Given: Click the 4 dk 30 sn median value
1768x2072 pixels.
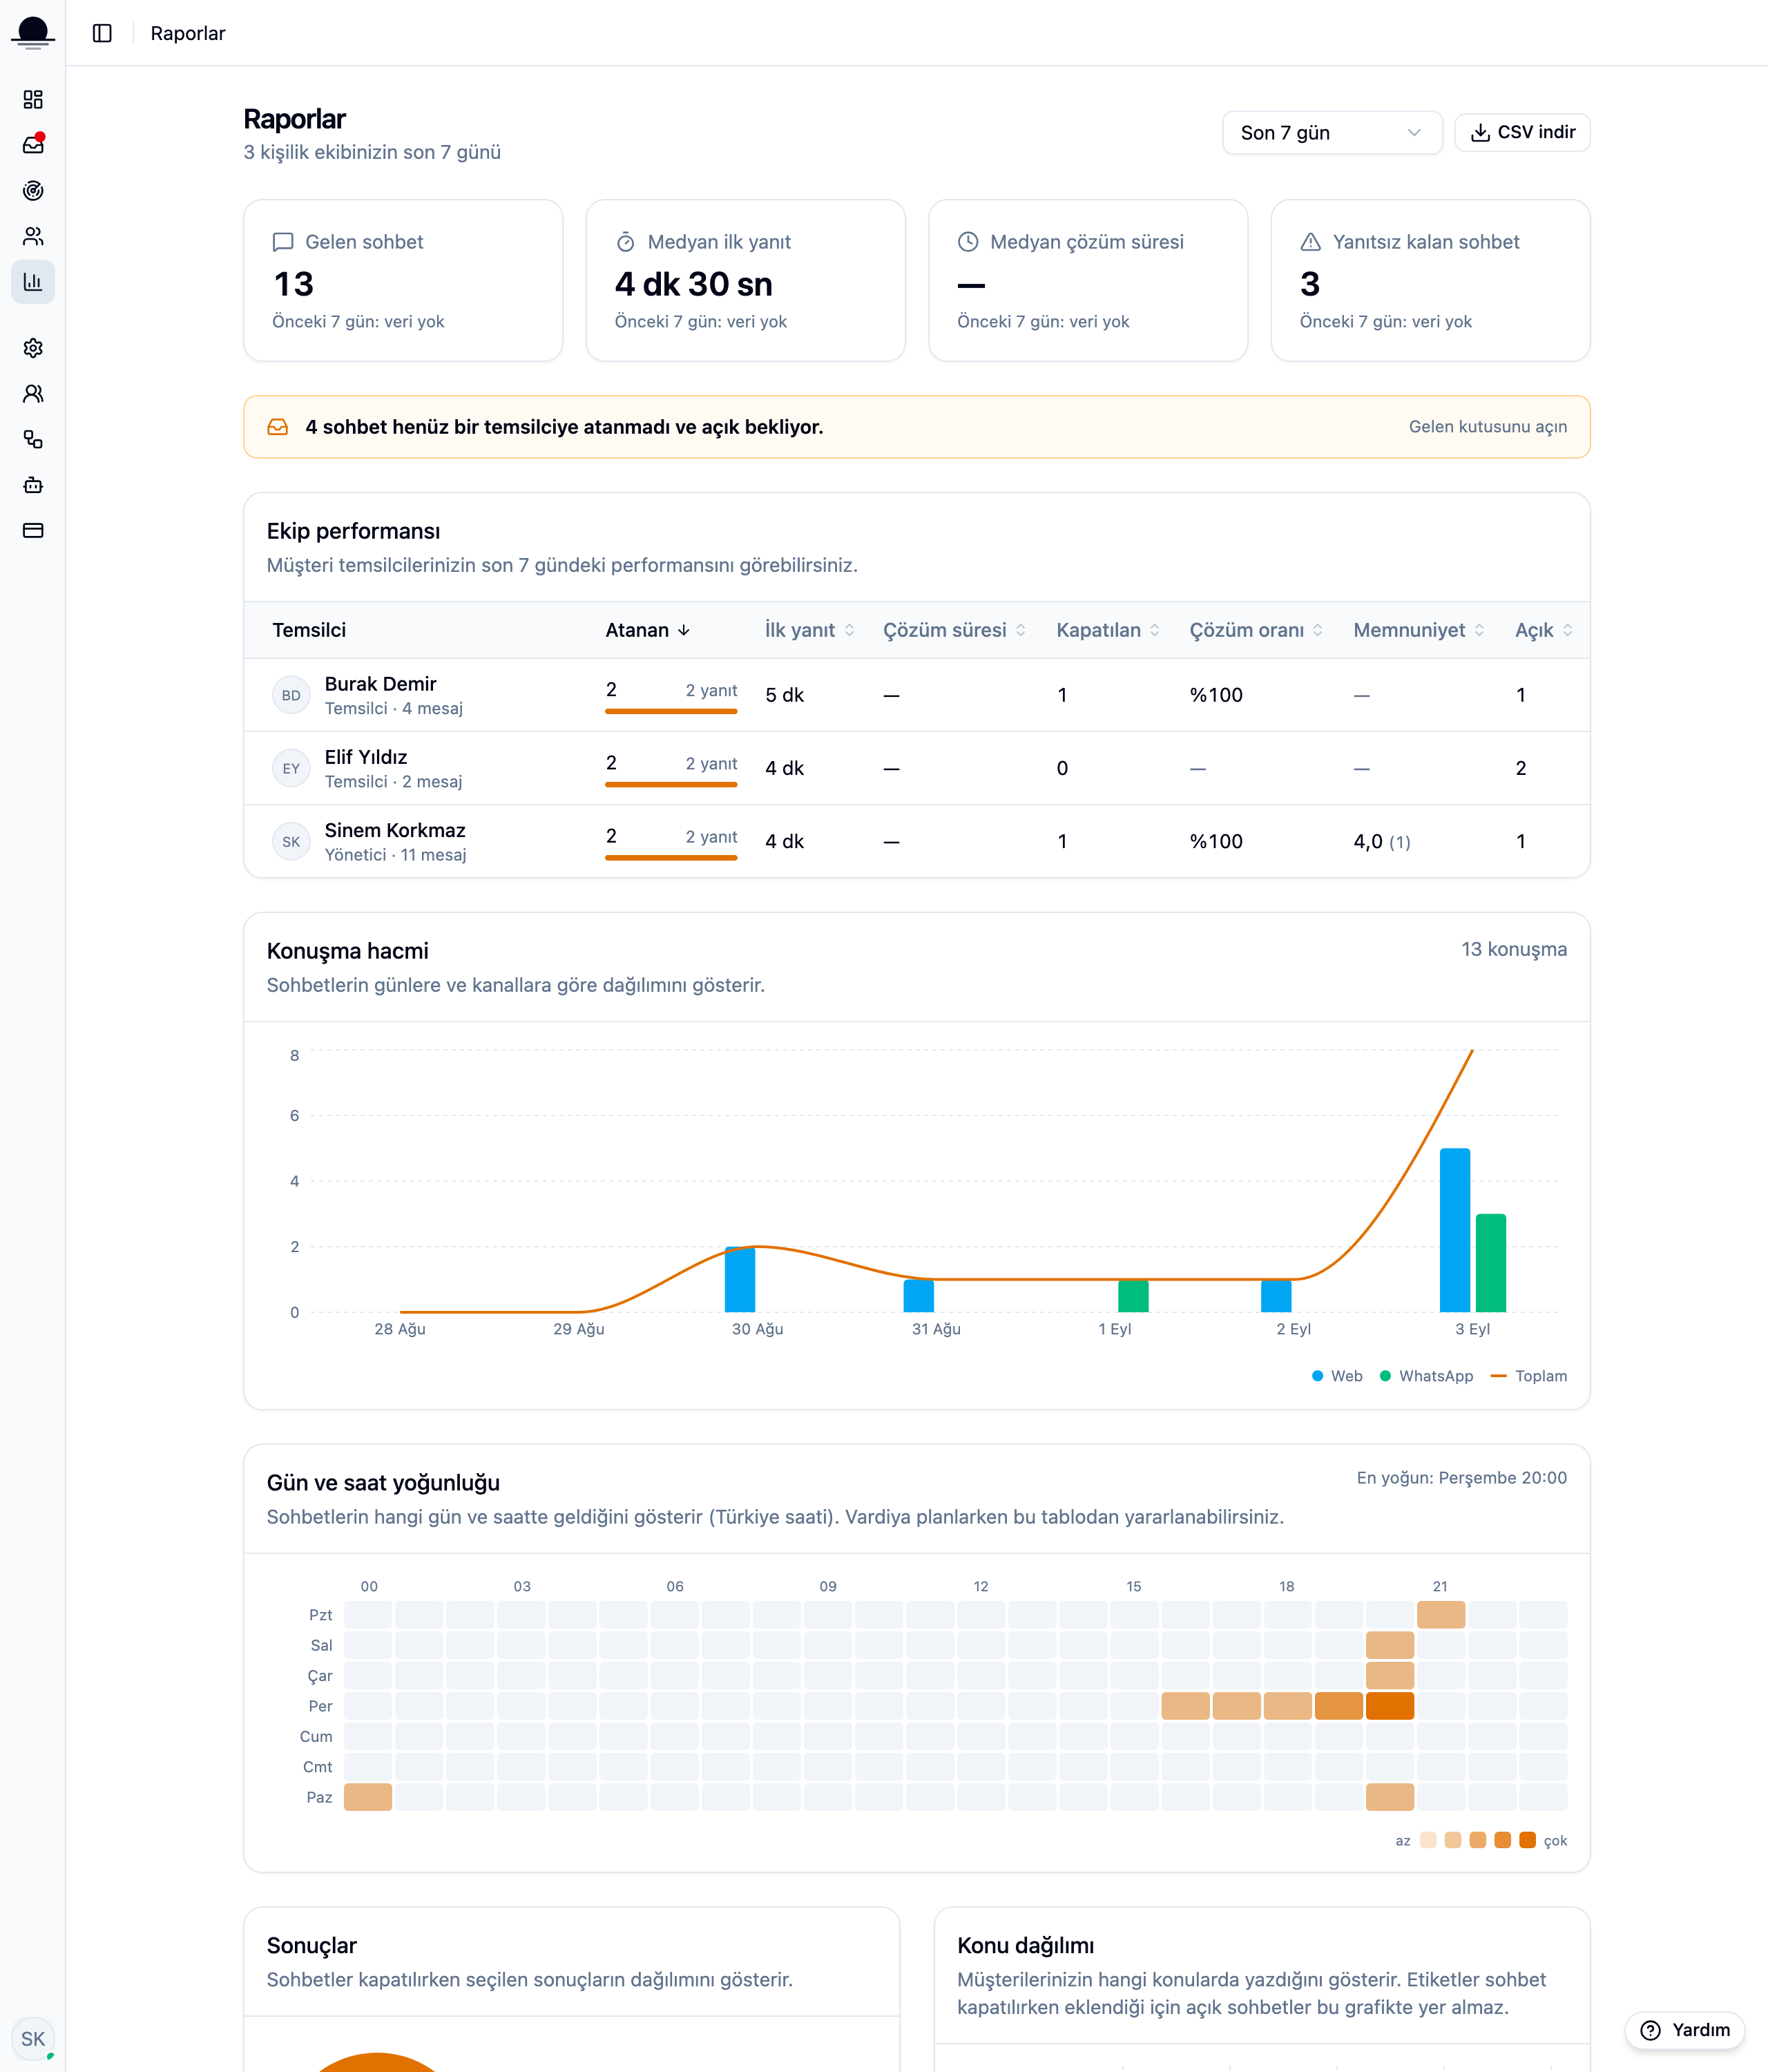Looking at the screenshot, I should click(x=694, y=285).
